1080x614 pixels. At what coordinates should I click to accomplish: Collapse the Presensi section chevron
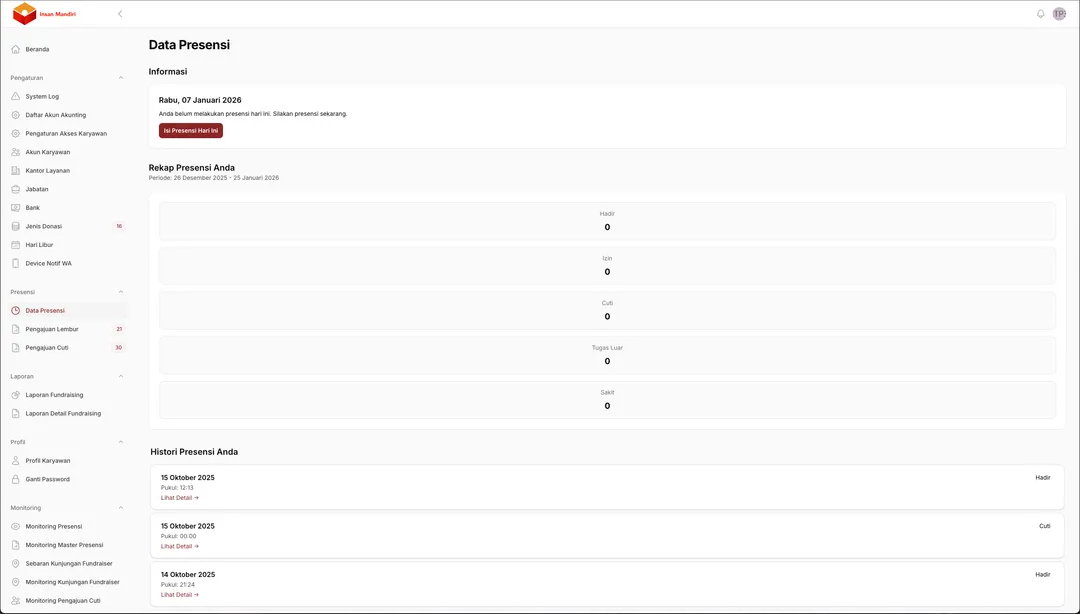pyautogui.click(x=121, y=292)
